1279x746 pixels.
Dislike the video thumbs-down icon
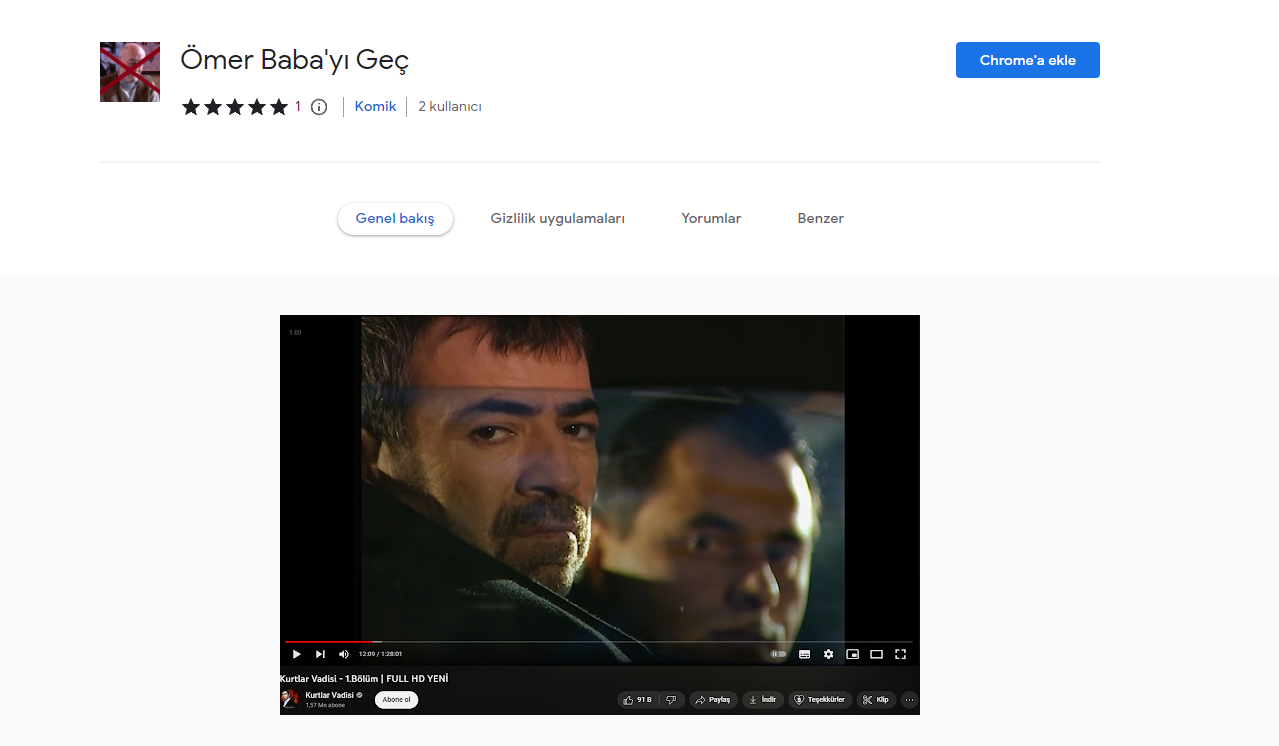point(672,700)
